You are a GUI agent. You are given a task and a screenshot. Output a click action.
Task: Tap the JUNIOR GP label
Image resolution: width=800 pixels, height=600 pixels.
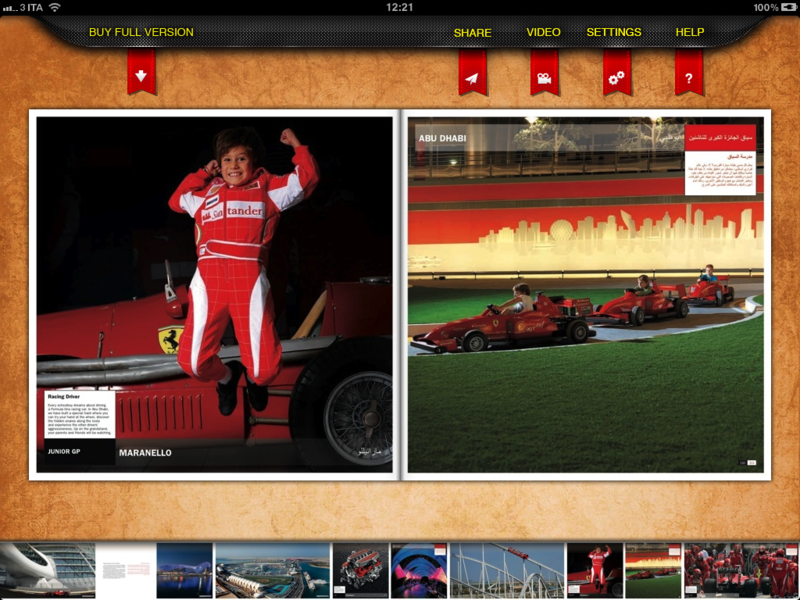[x=64, y=452]
